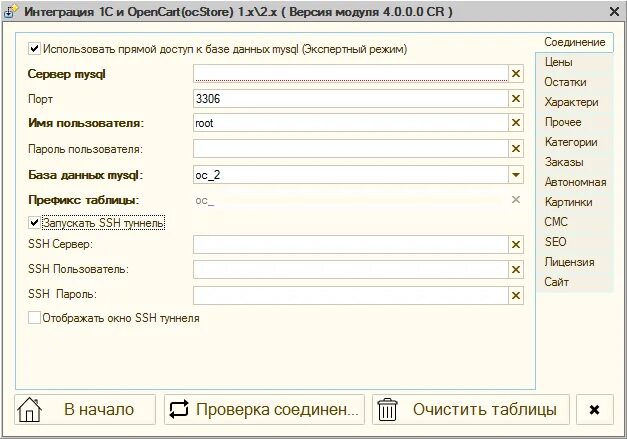Uncheck Использовать прямой доступ к базе данных mysql

click(34, 49)
